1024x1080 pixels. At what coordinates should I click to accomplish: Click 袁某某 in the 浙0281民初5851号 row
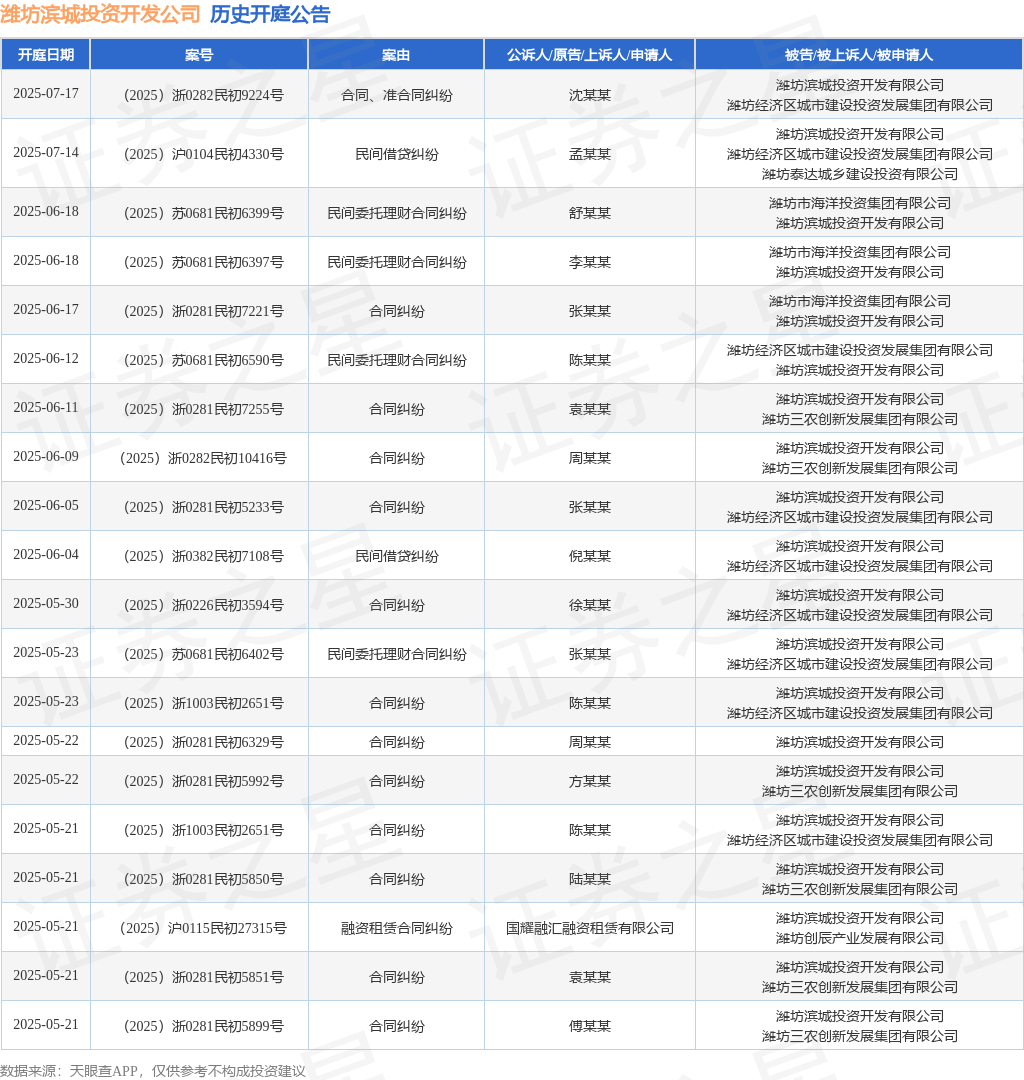[589, 977]
